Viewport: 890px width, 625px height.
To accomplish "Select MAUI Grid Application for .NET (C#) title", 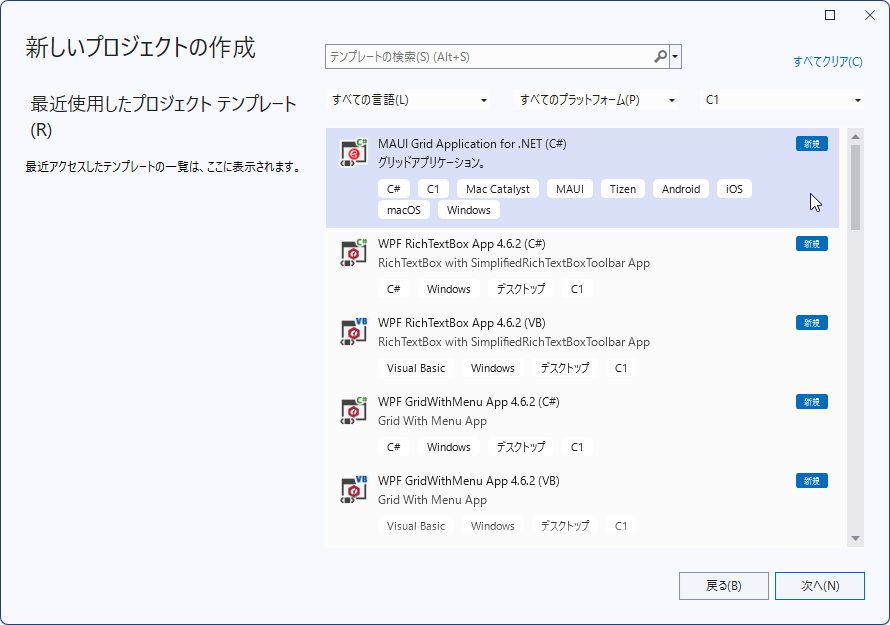I will click(472, 144).
